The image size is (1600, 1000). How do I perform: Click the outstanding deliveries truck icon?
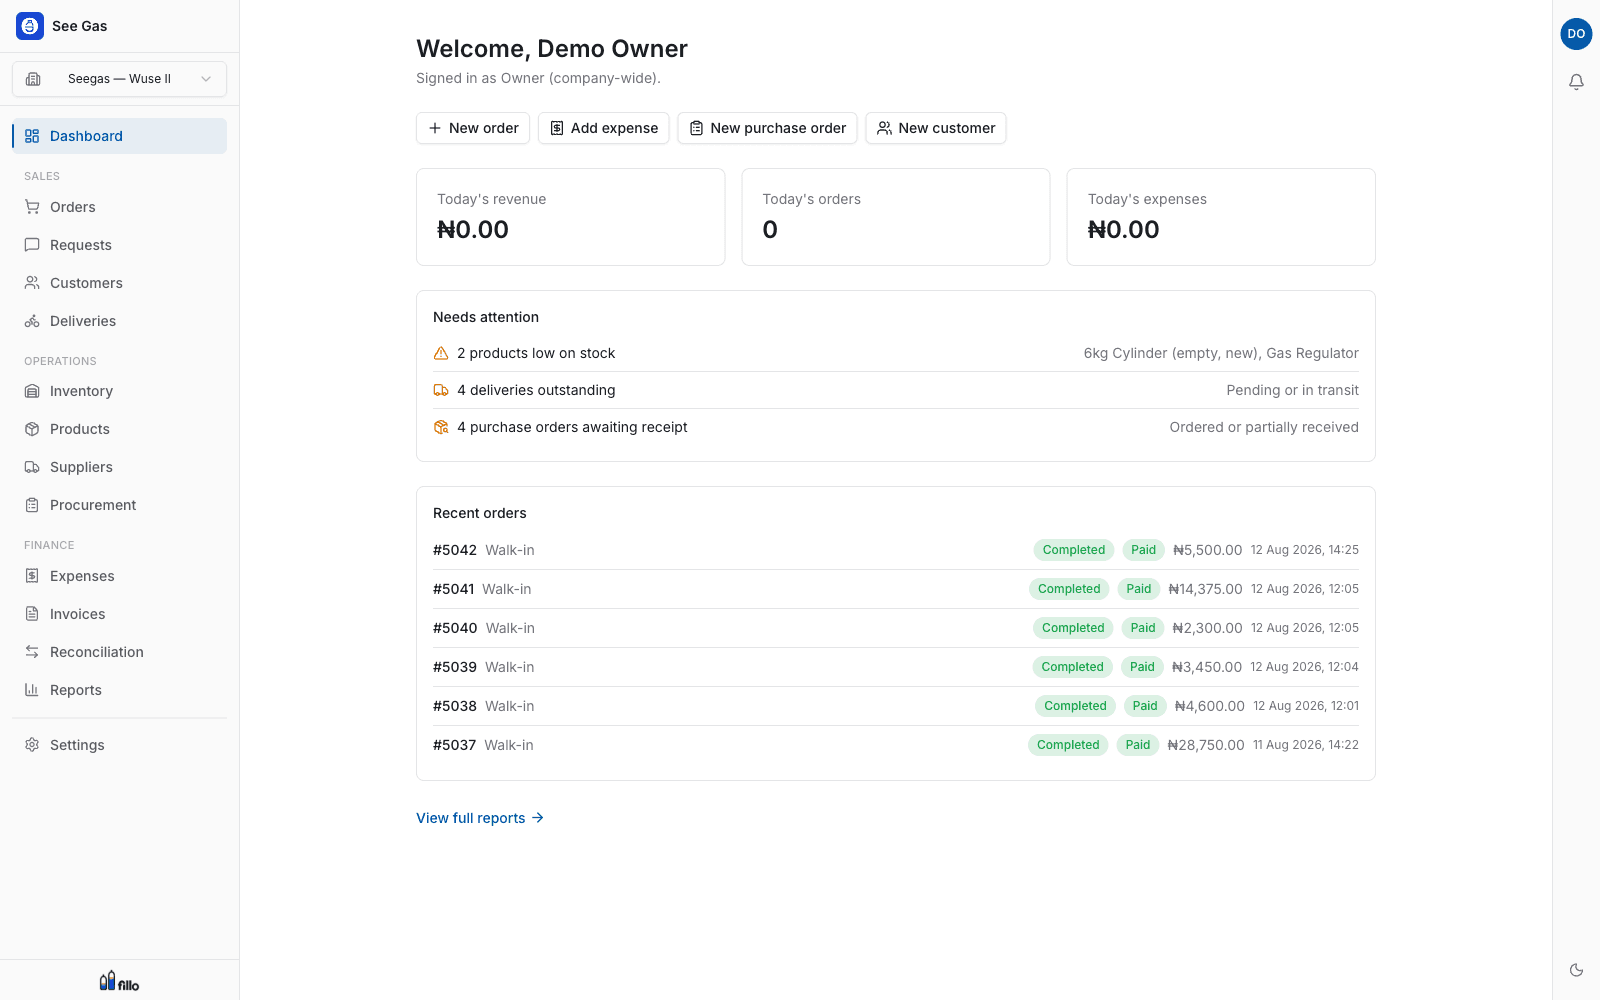click(x=441, y=390)
